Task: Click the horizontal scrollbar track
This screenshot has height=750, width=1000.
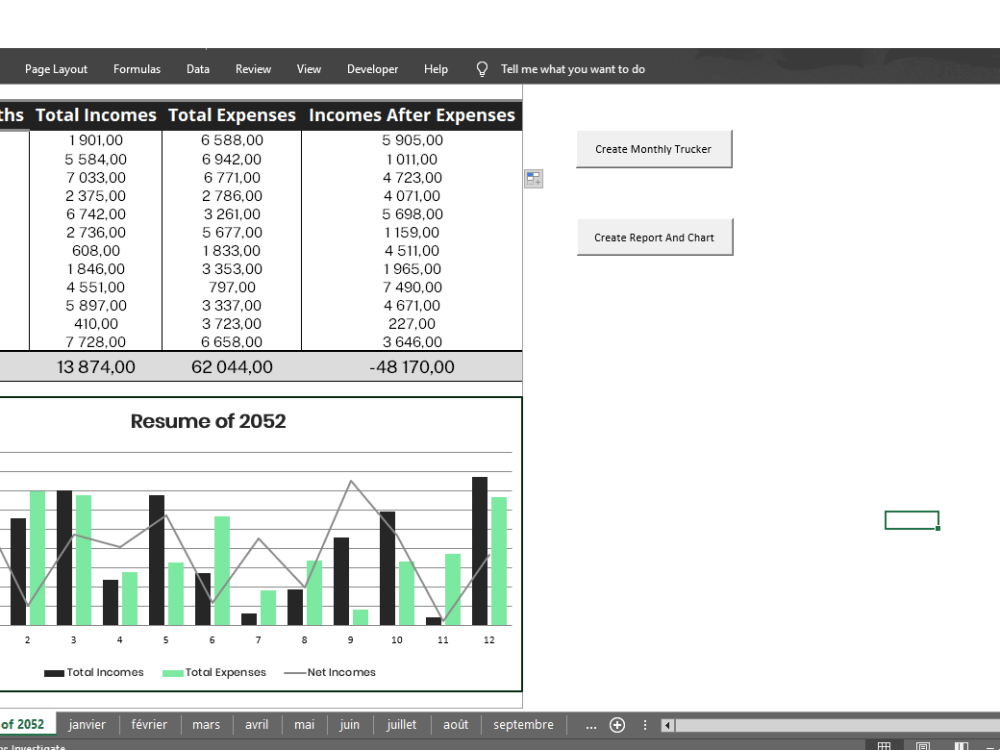Action: (x=837, y=725)
